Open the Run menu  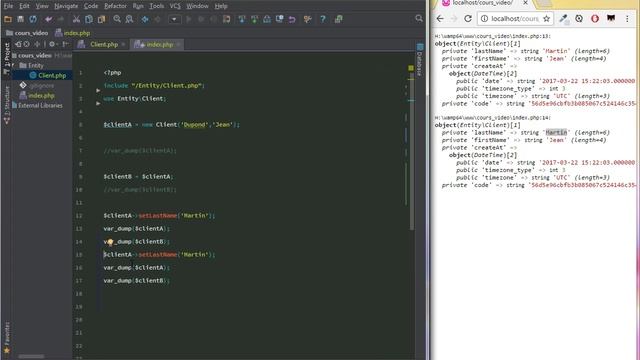coord(138,6)
